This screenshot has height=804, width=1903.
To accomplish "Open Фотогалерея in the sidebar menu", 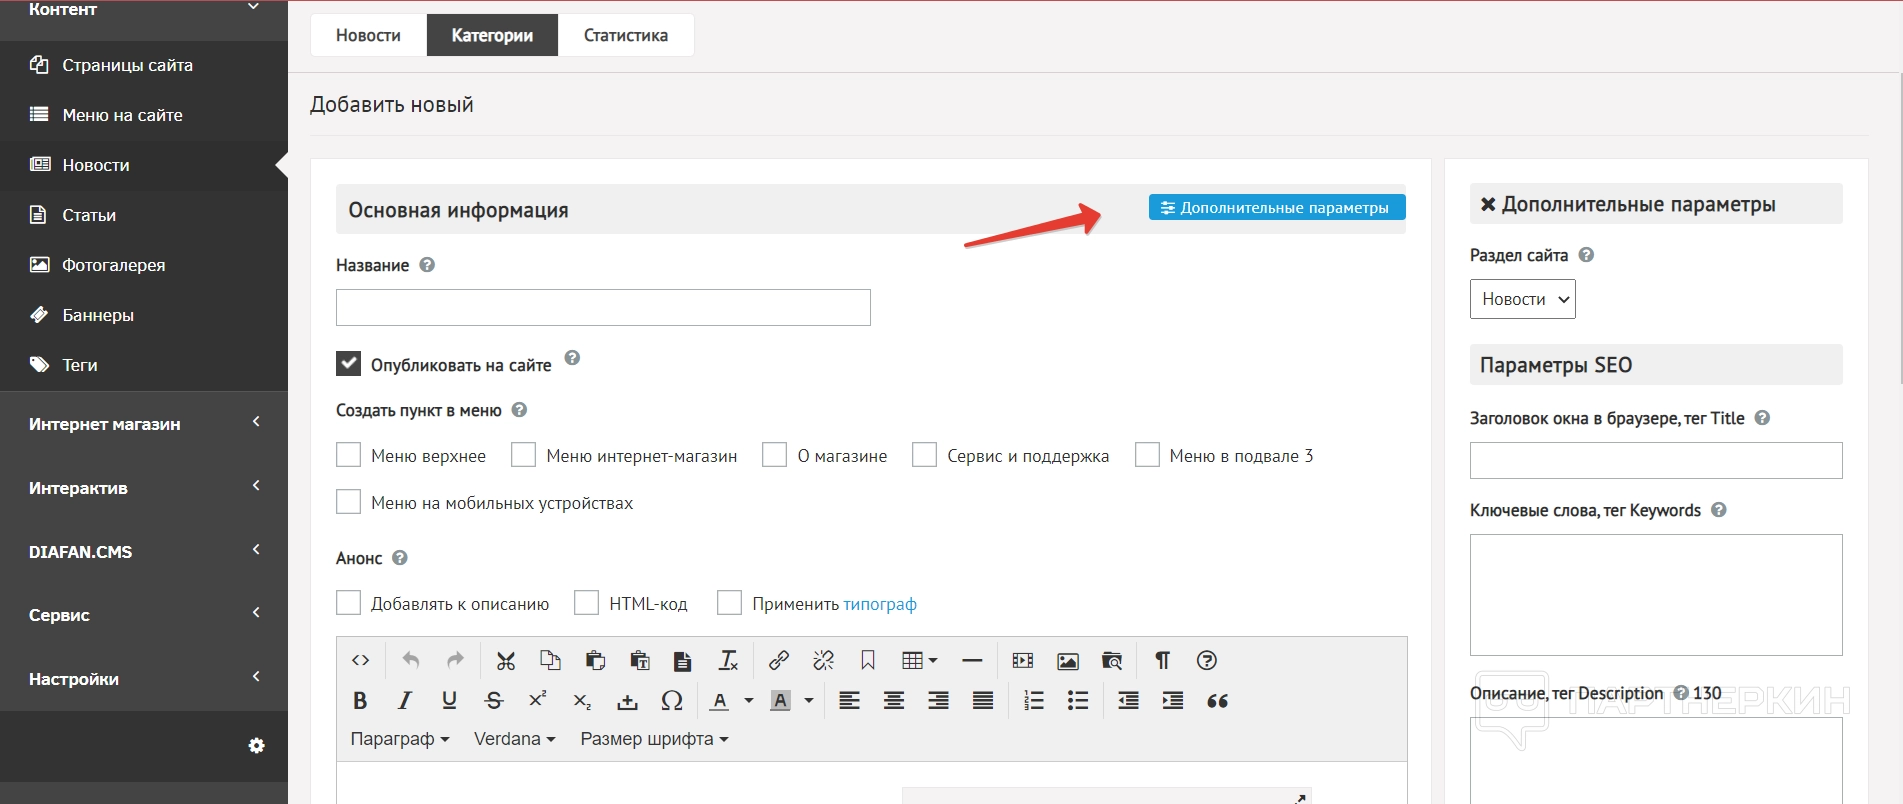I will 113,265.
